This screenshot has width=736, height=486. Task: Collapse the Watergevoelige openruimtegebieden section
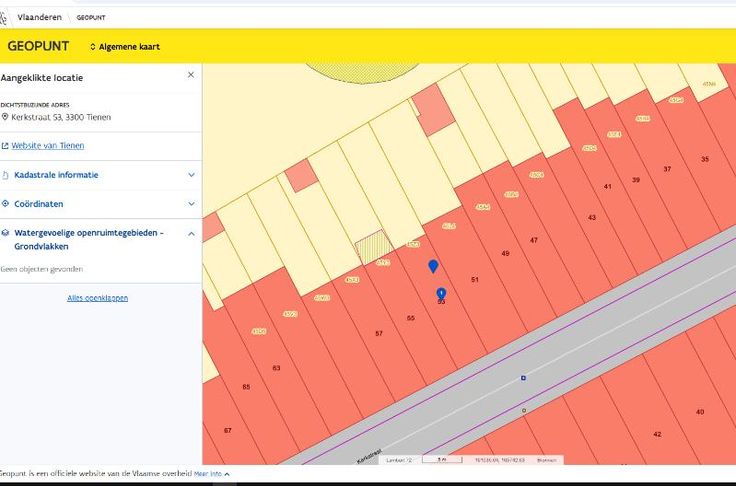pyautogui.click(x=191, y=233)
